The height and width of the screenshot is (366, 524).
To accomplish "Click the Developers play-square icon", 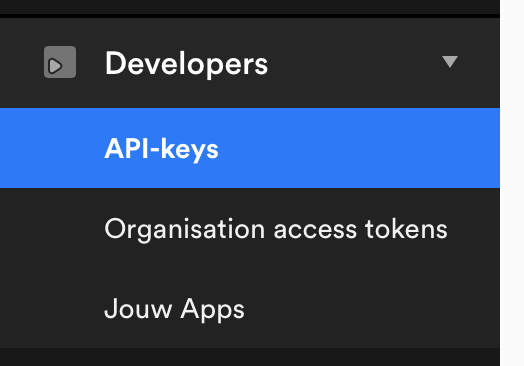I will coord(60,62).
